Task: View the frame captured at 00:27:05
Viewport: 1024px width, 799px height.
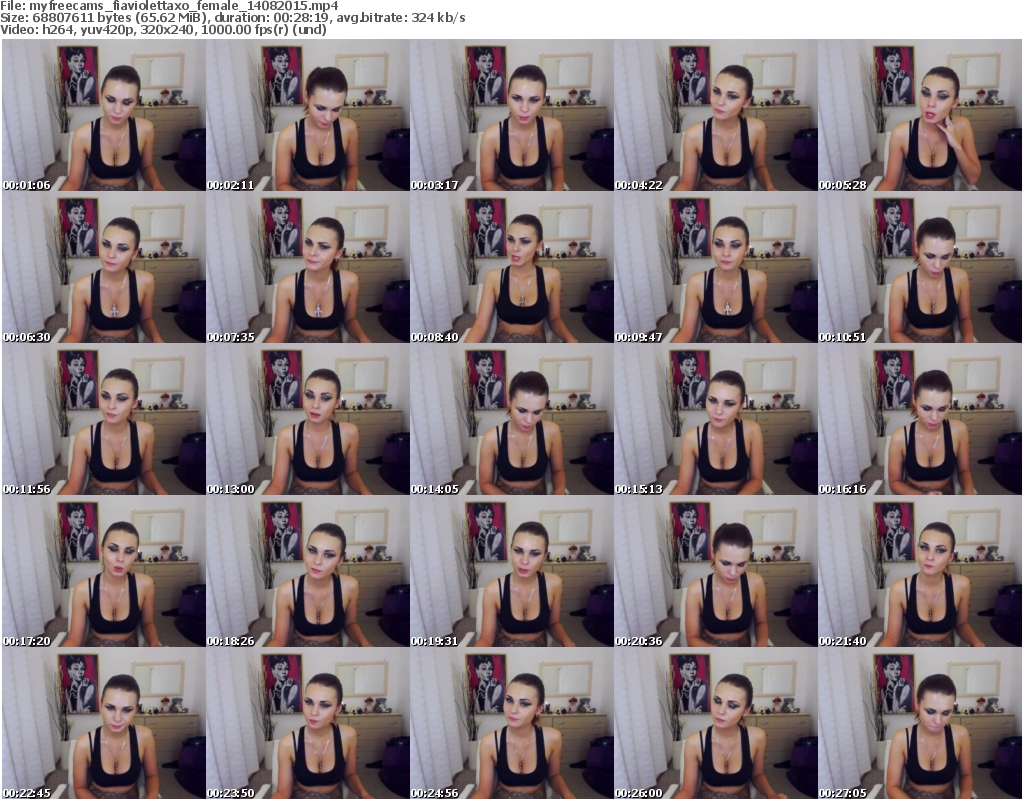Action: point(920,723)
